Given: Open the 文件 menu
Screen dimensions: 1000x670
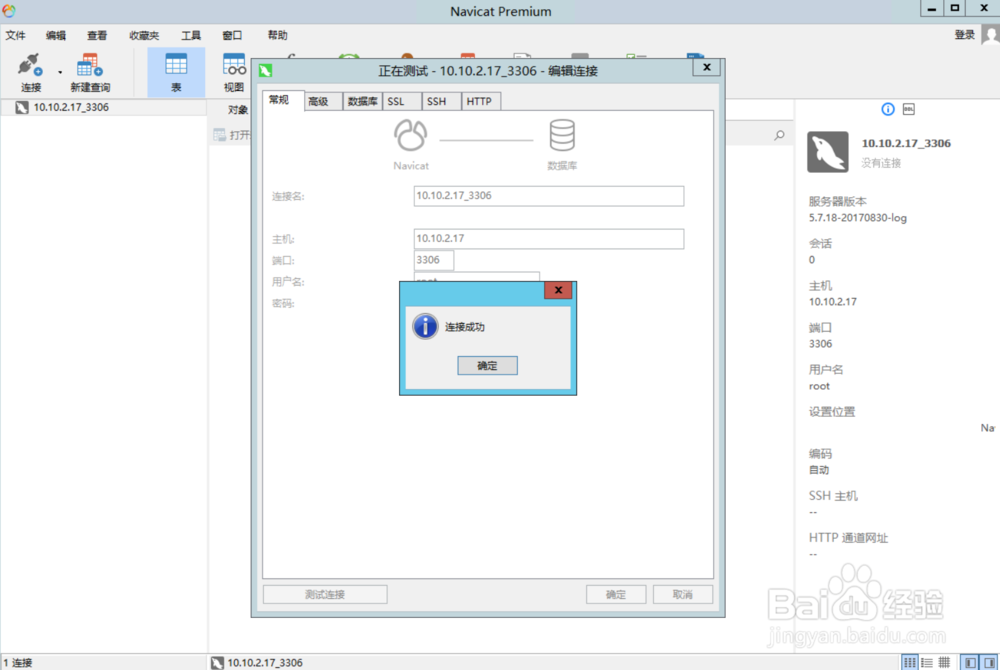Looking at the screenshot, I should click(15, 35).
